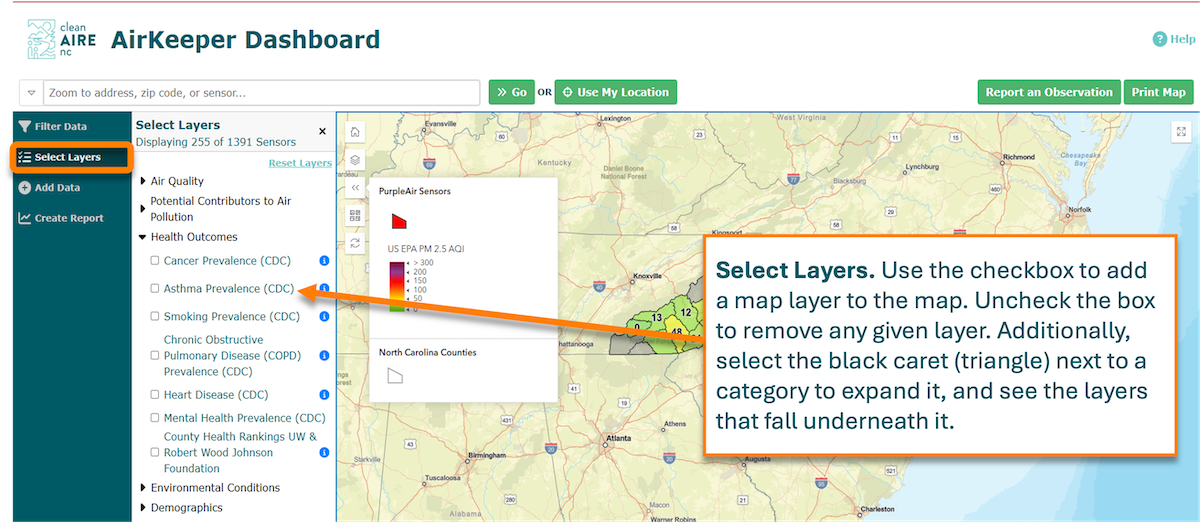The width and height of the screenshot is (1200, 523).
Task: Enable Cancer Prevalence (CDC) checkbox
Action: [155, 261]
